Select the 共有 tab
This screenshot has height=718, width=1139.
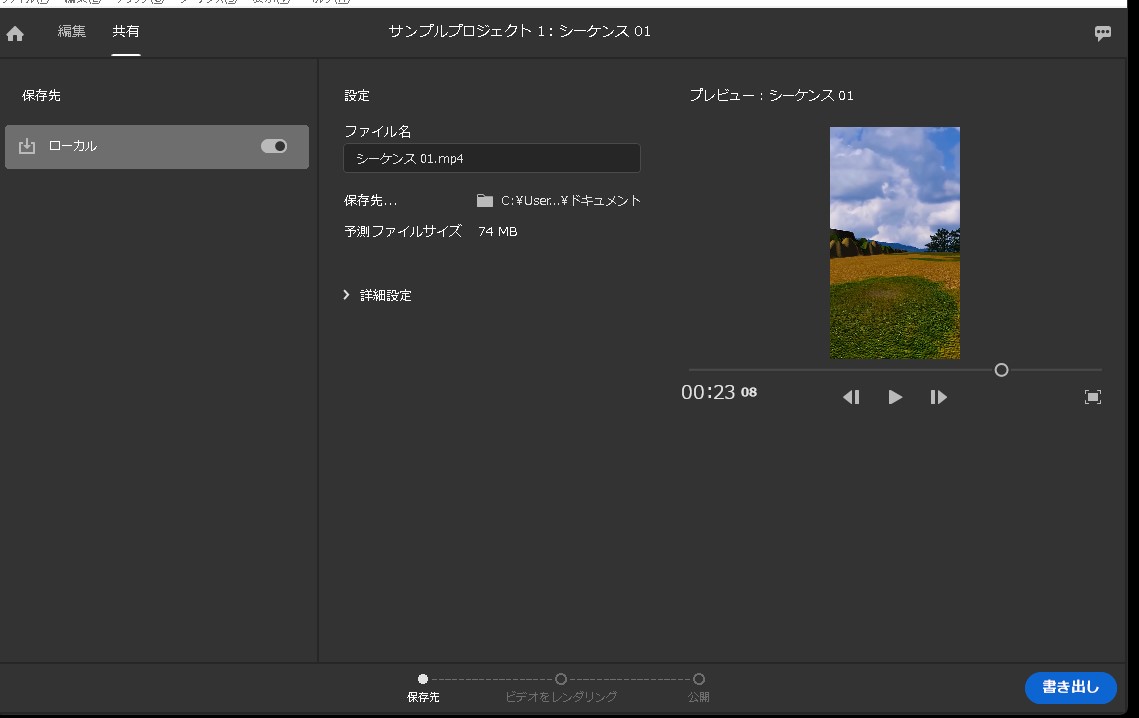[x=124, y=31]
